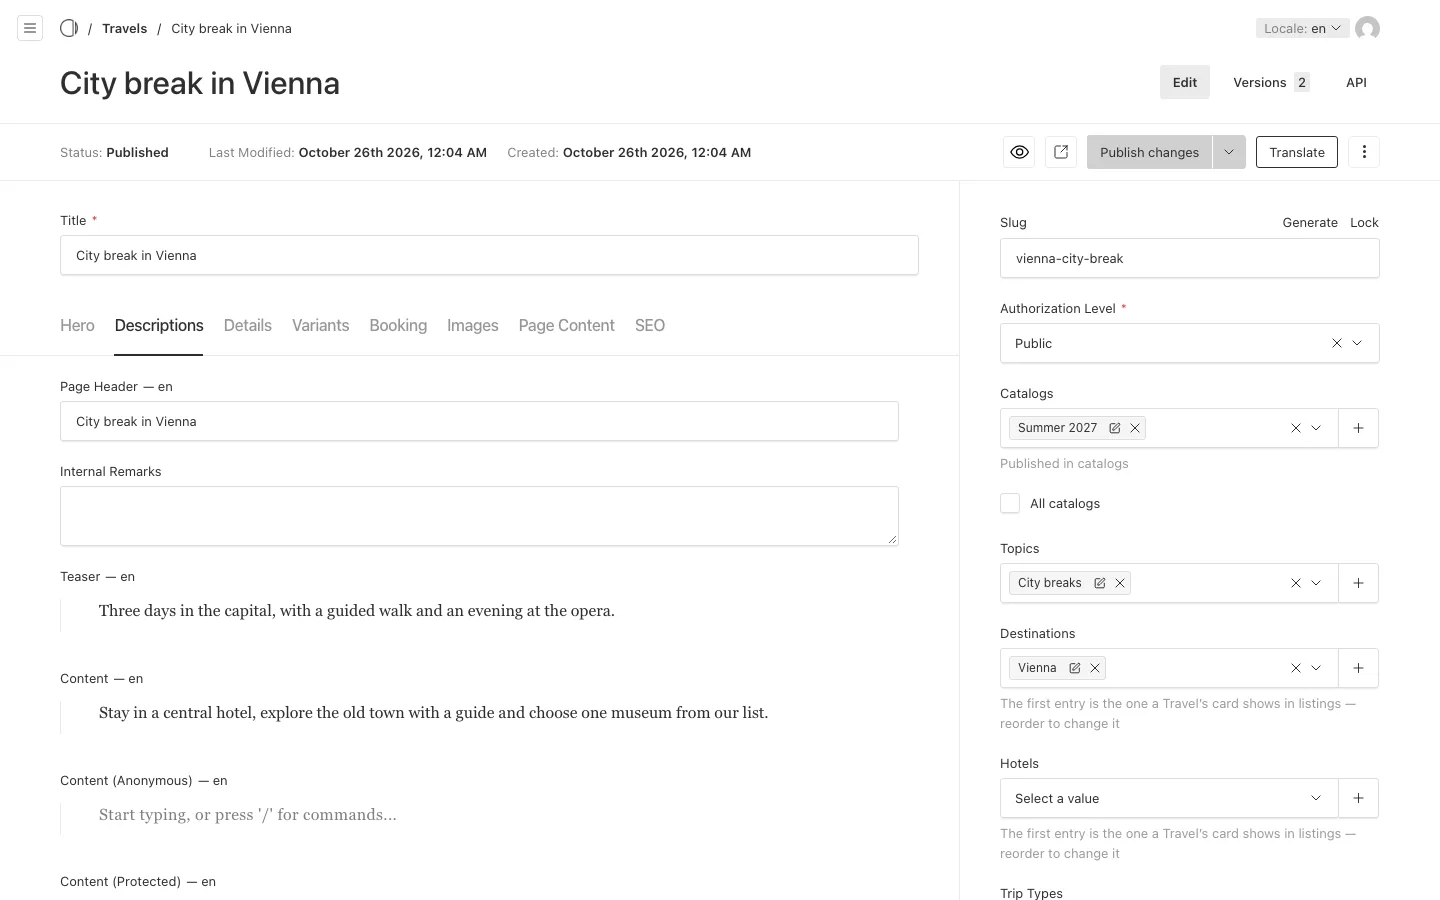Remove the Vienna destination tag
The image size is (1440, 900).
[1095, 668]
